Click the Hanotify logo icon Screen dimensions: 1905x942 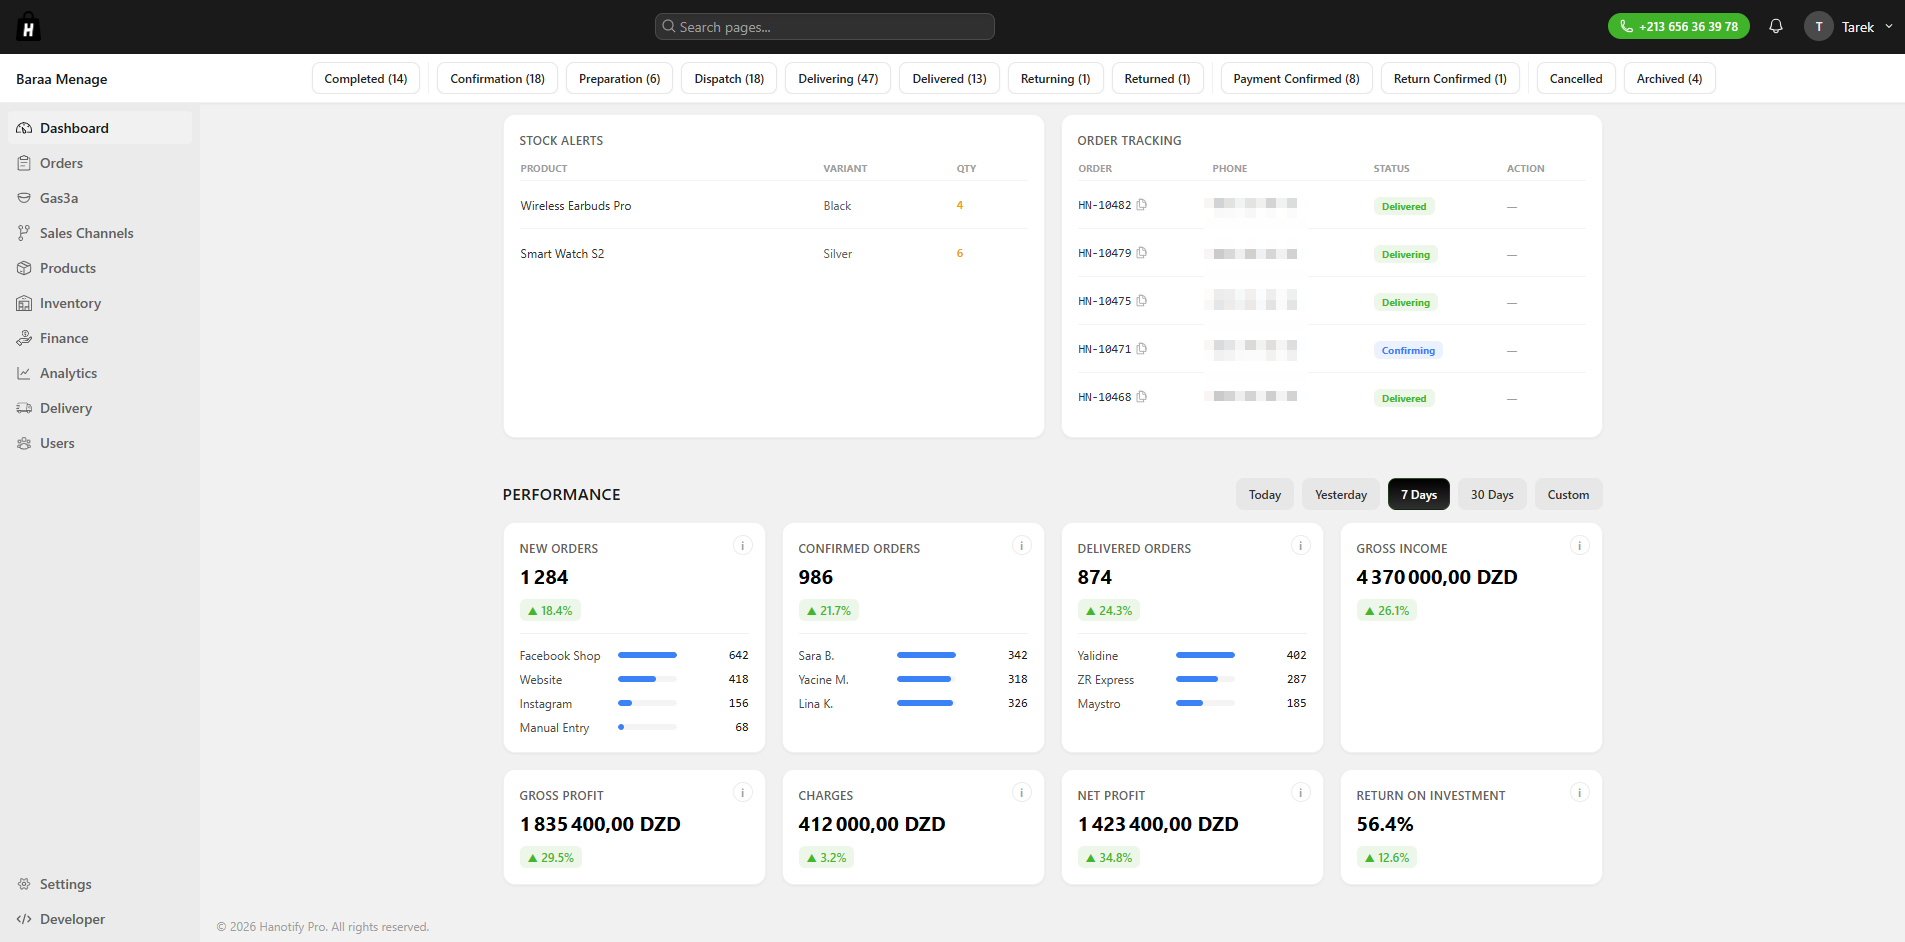[28, 27]
